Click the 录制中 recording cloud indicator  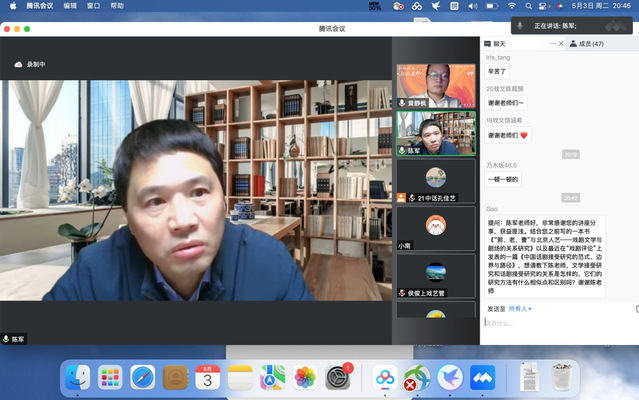point(30,64)
